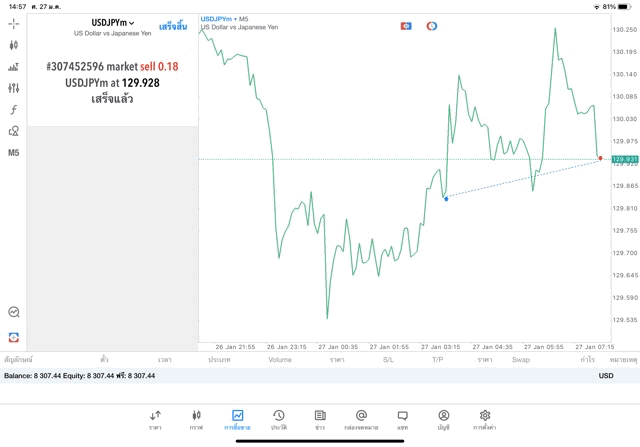The image size is (640, 447).
Task: Click the ประเภท type column header
Action: coord(220,360)
